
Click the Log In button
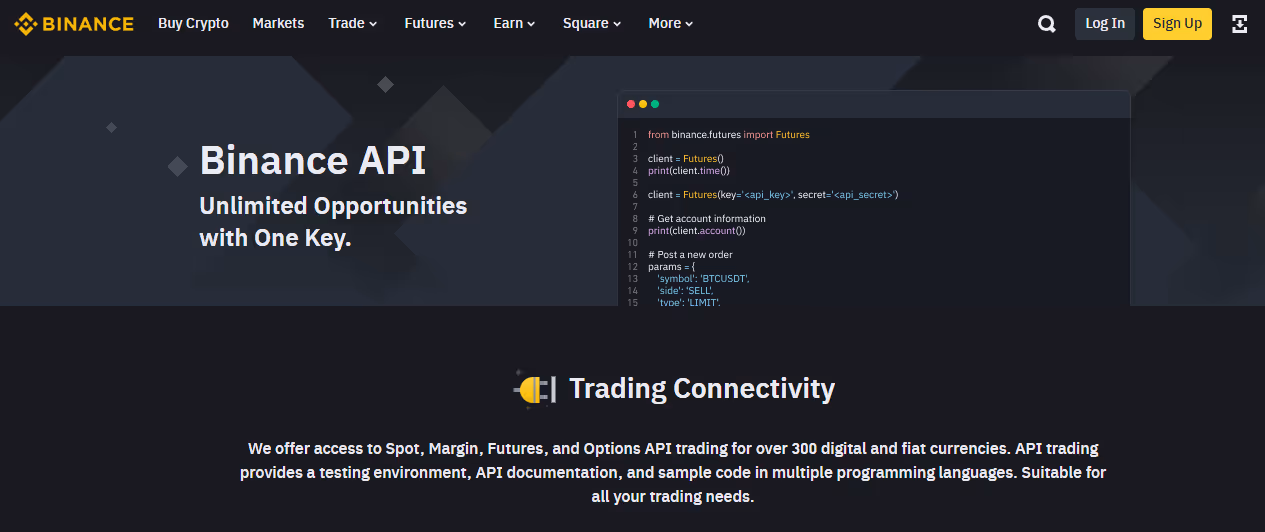(x=1105, y=24)
